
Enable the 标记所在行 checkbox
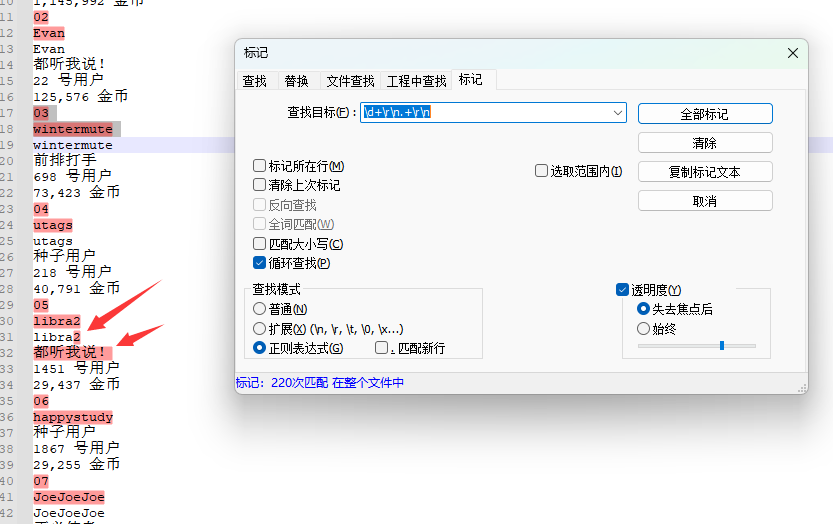tap(260, 166)
